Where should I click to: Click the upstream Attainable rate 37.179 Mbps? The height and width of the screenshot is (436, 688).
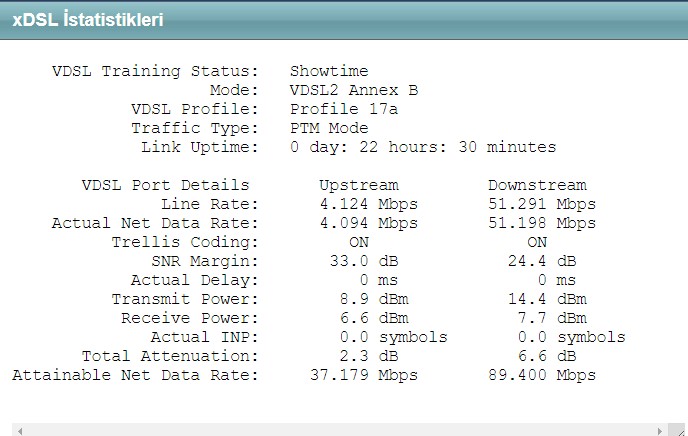(363, 375)
